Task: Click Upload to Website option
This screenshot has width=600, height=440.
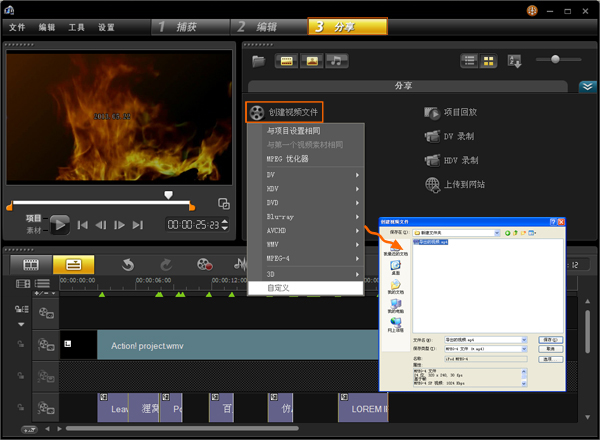Action: (x=455, y=185)
